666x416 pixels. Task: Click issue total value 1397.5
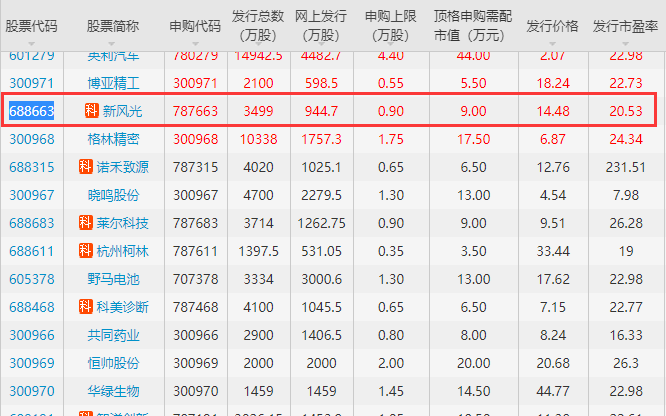tap(258, 252)
